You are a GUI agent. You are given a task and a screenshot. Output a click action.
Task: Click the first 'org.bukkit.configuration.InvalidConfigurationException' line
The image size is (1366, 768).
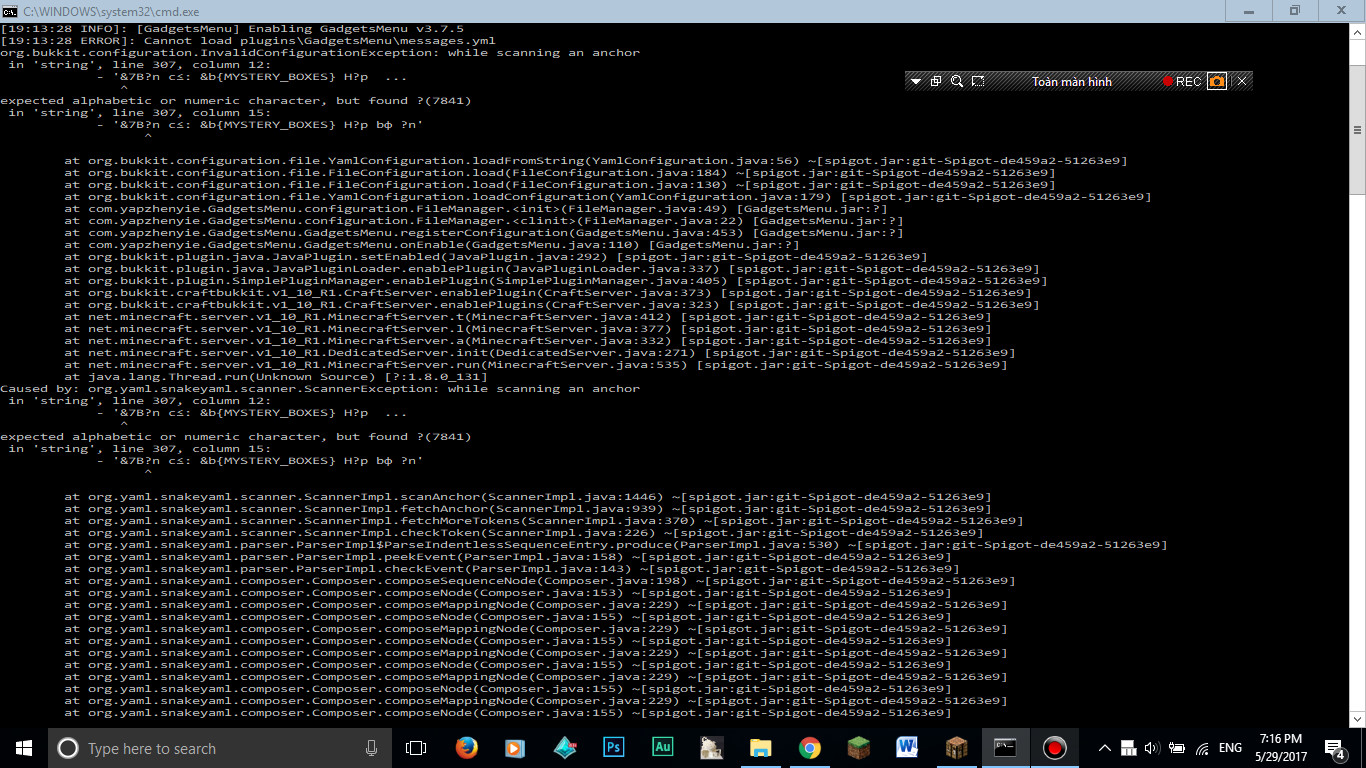coord(320,53)
